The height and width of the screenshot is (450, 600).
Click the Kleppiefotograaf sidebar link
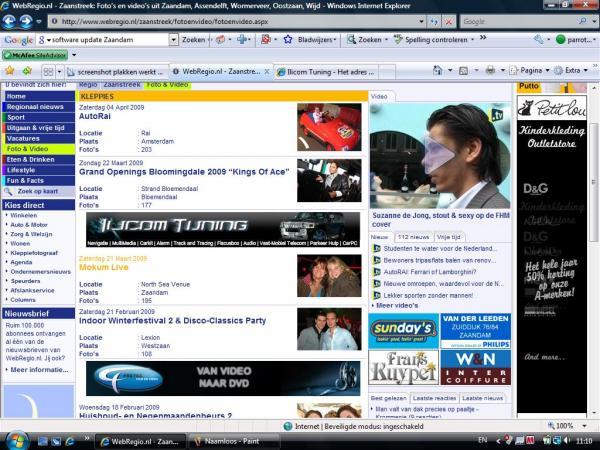coord(34,253)
